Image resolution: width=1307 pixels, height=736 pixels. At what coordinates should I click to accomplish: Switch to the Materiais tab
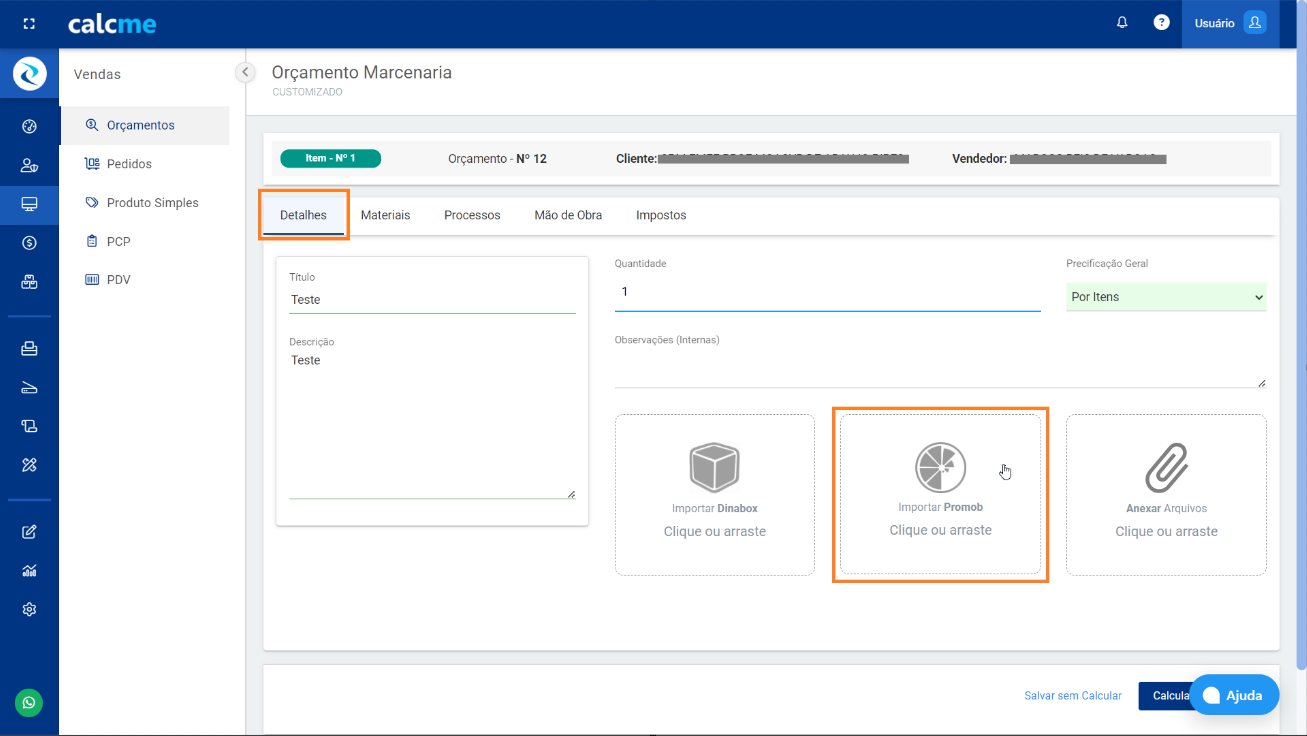pyautogui.click(x=385, y=215)
